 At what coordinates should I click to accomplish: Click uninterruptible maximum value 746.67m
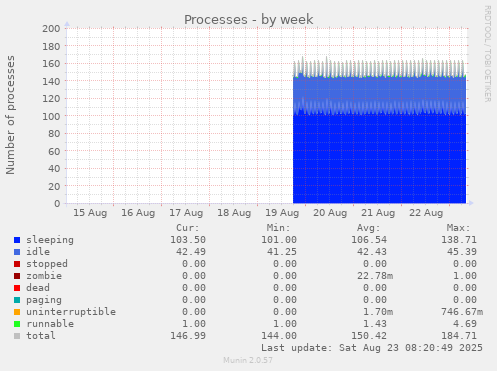click(x=462, y=312)
